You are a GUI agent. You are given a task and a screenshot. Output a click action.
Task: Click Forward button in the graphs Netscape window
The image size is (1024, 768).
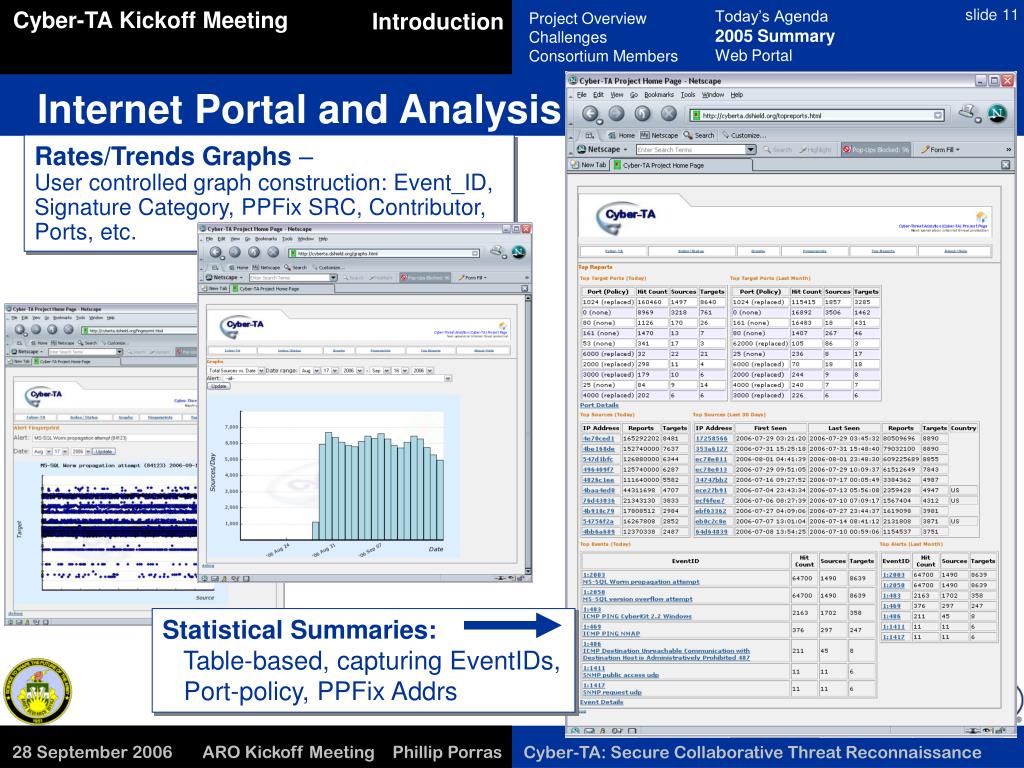[x=235, y=252]
